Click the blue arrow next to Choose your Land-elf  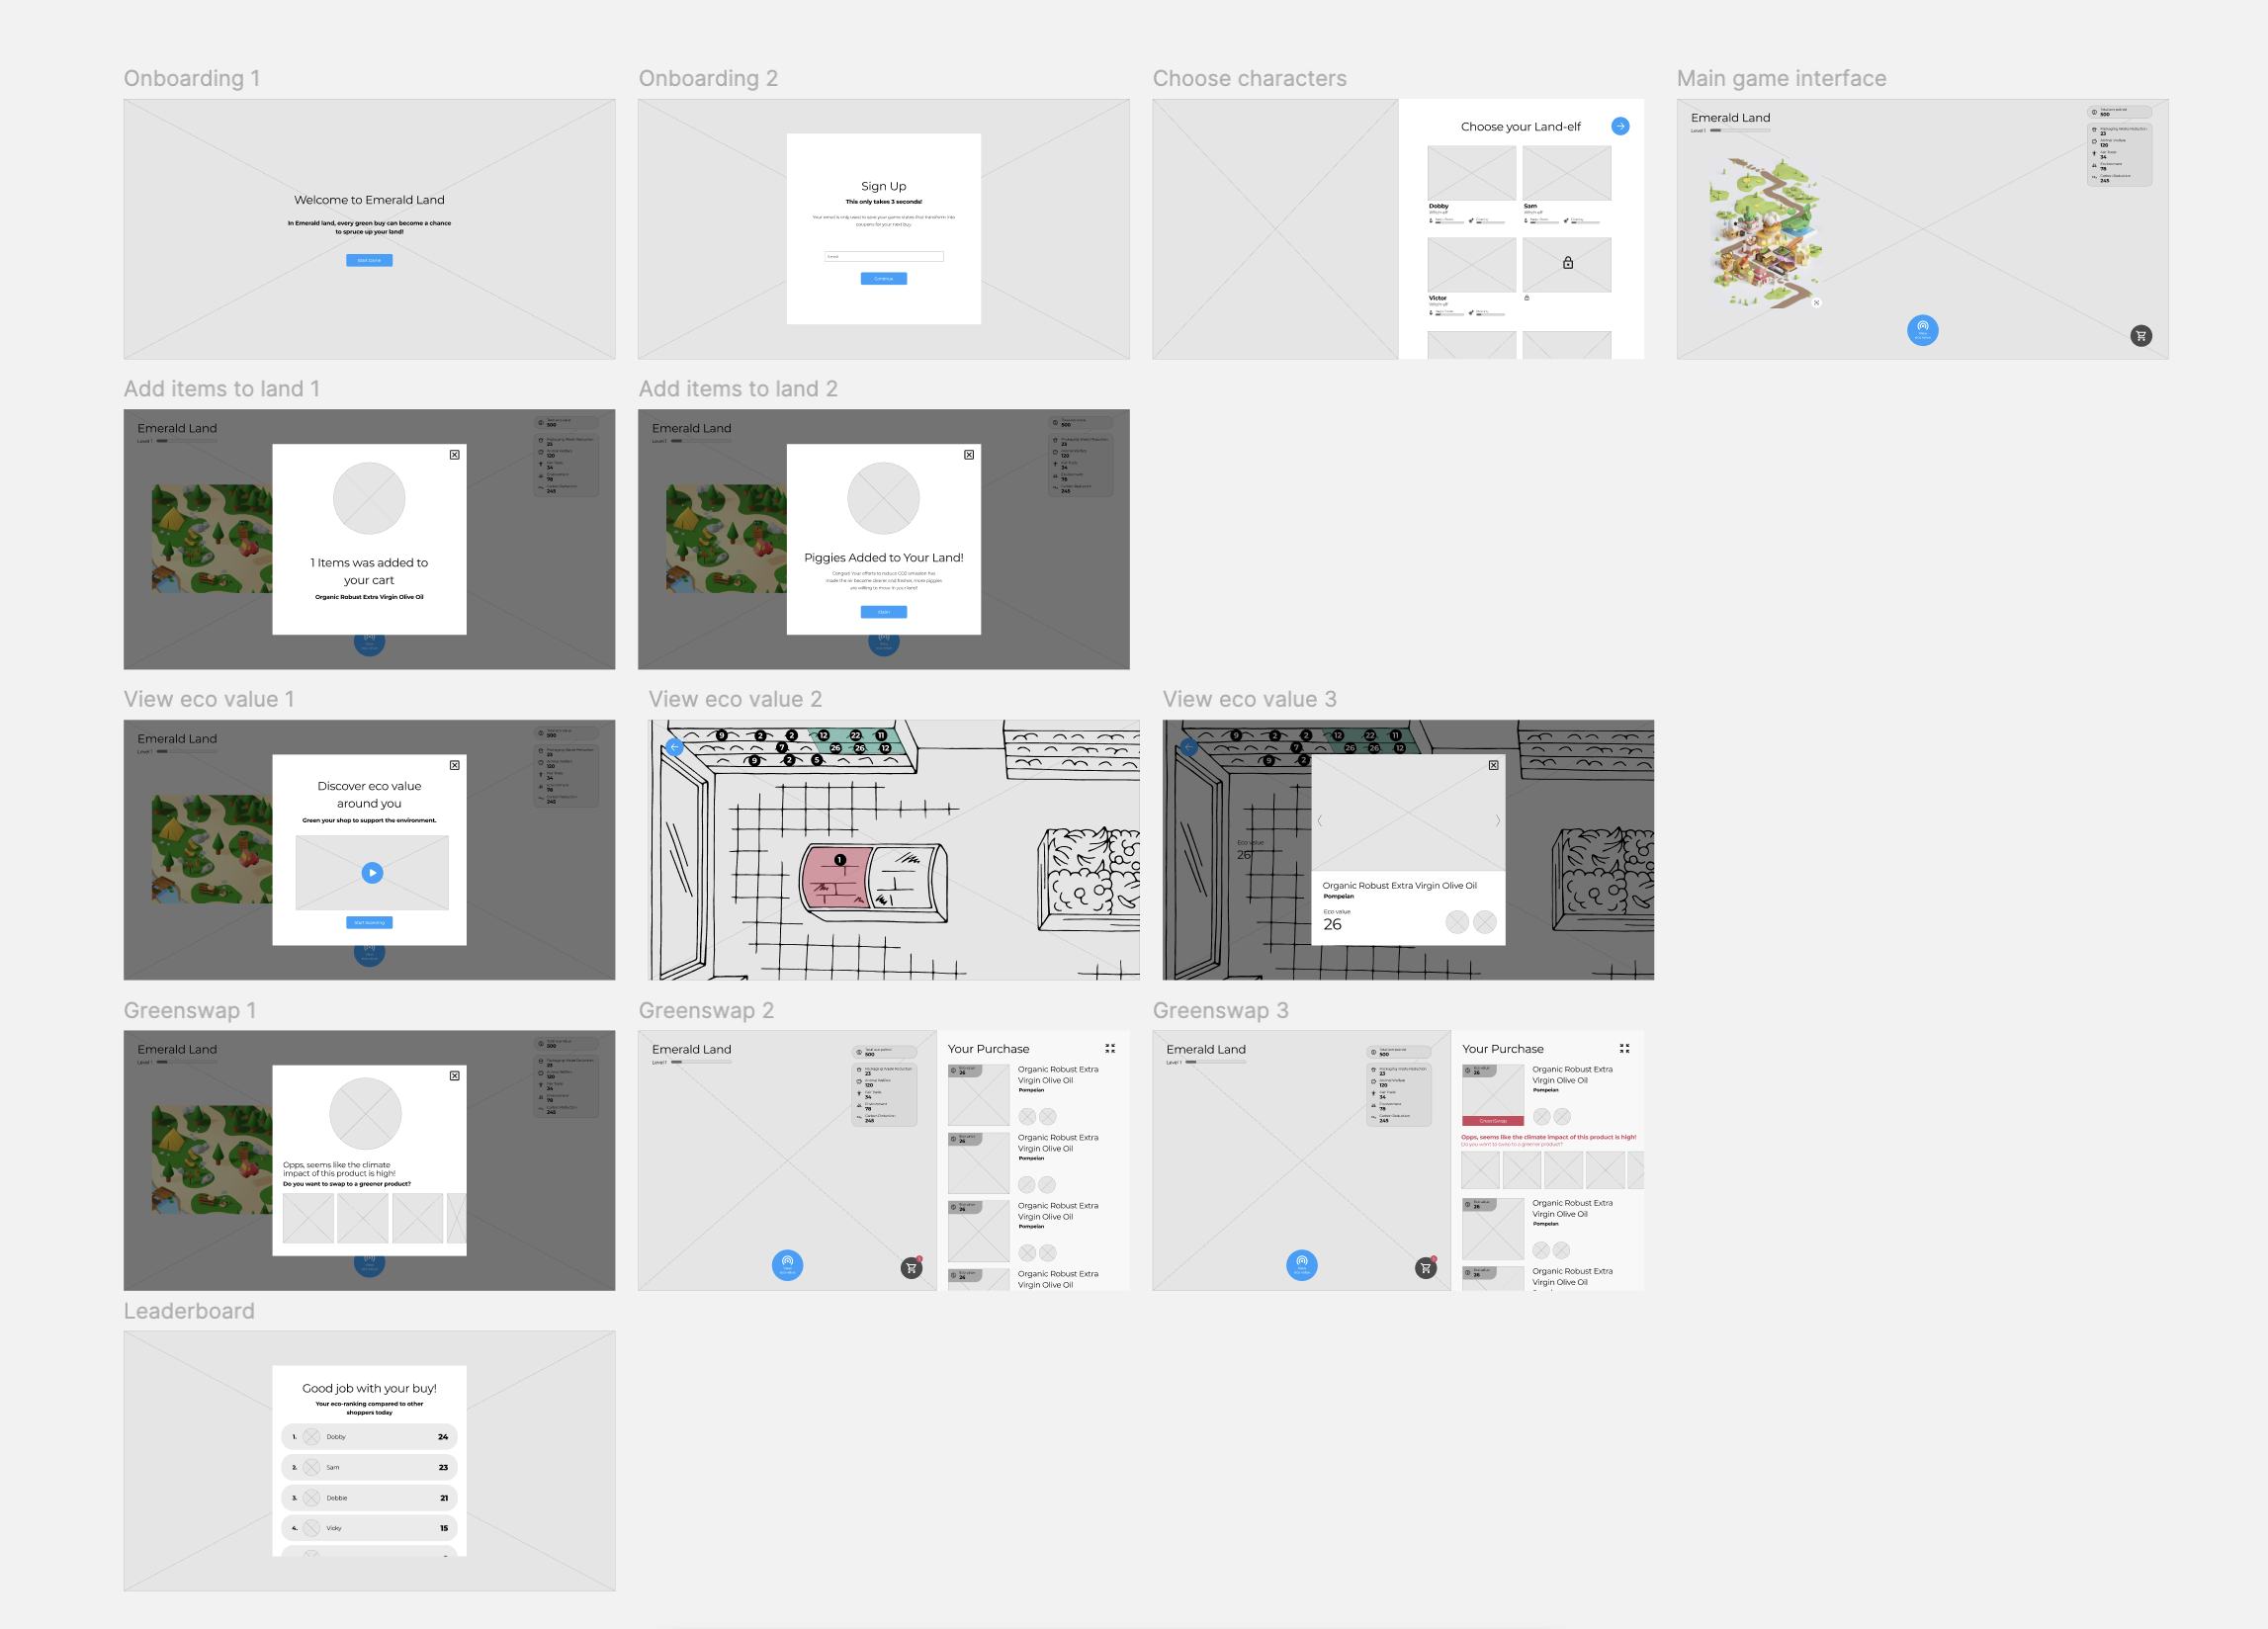[x=1620, y=126]
